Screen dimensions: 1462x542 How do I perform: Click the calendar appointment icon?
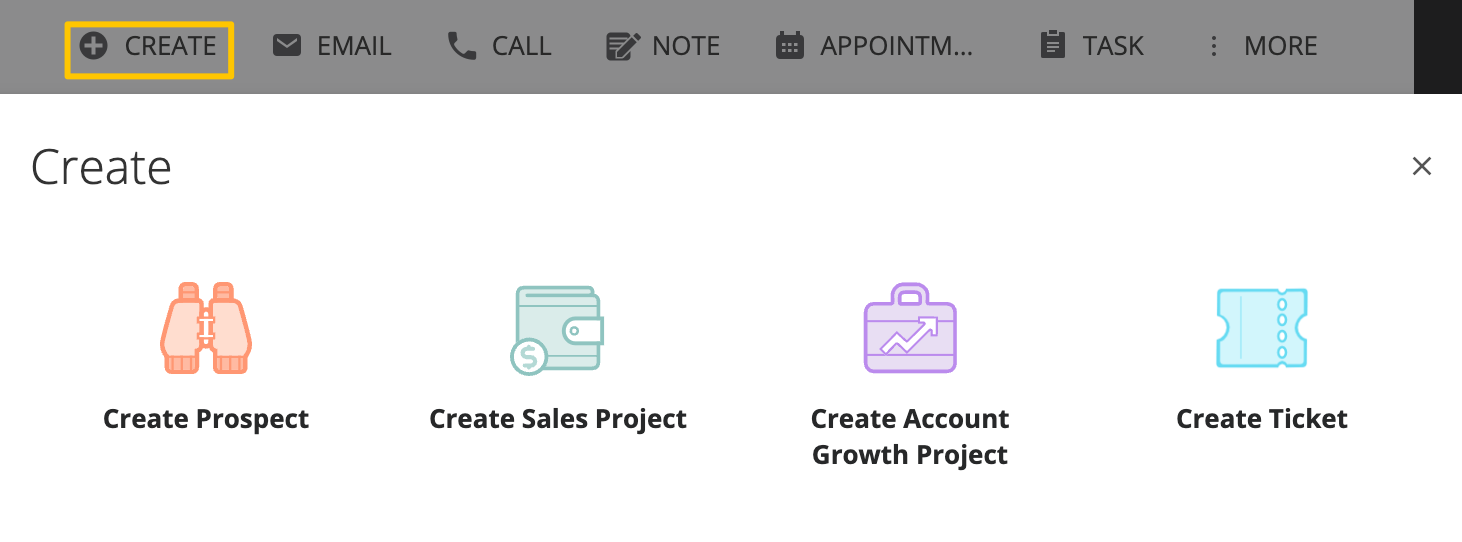pos(790,46)
